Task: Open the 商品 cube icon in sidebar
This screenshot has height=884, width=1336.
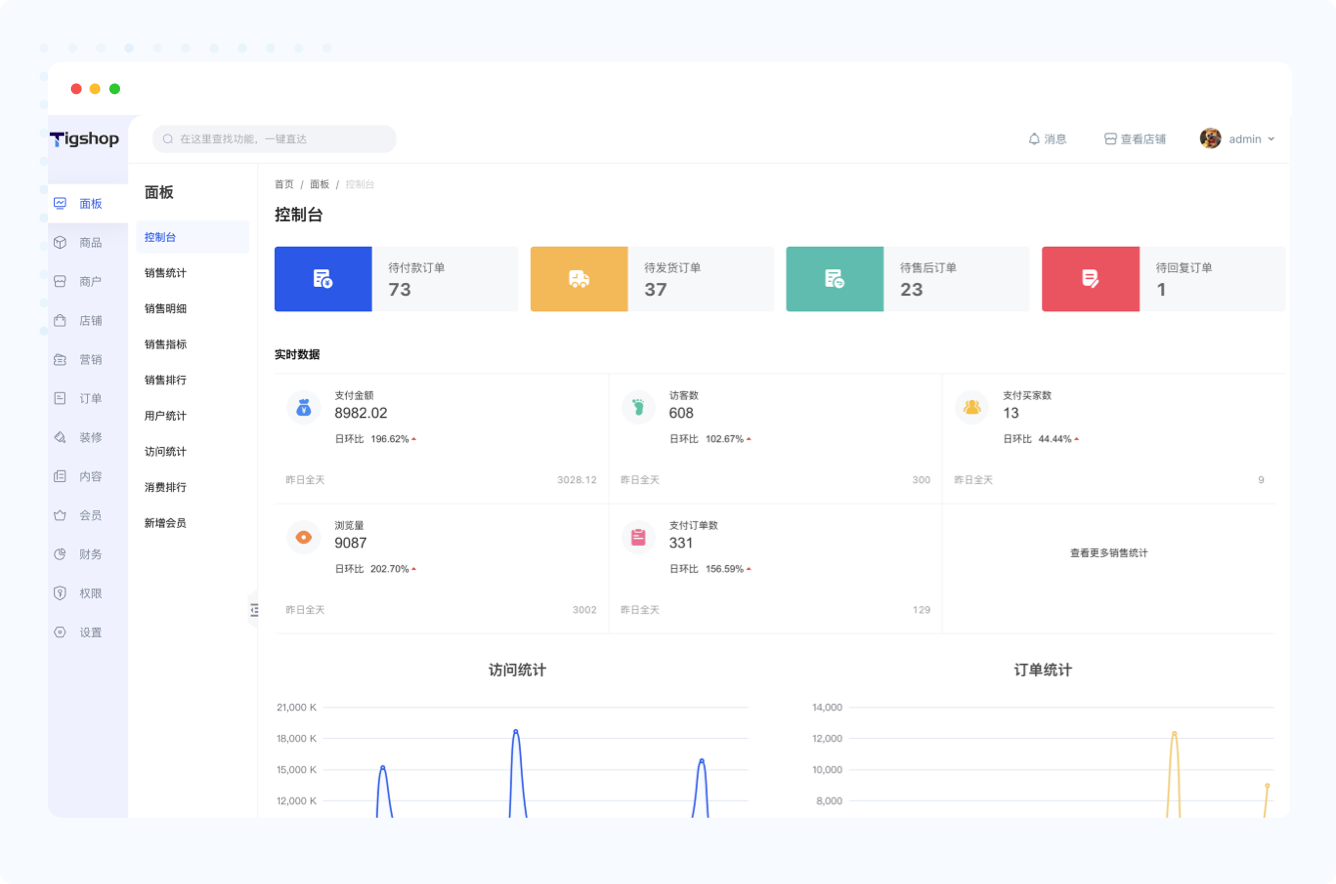Action: pyautogui.click(x=60, y=242)
